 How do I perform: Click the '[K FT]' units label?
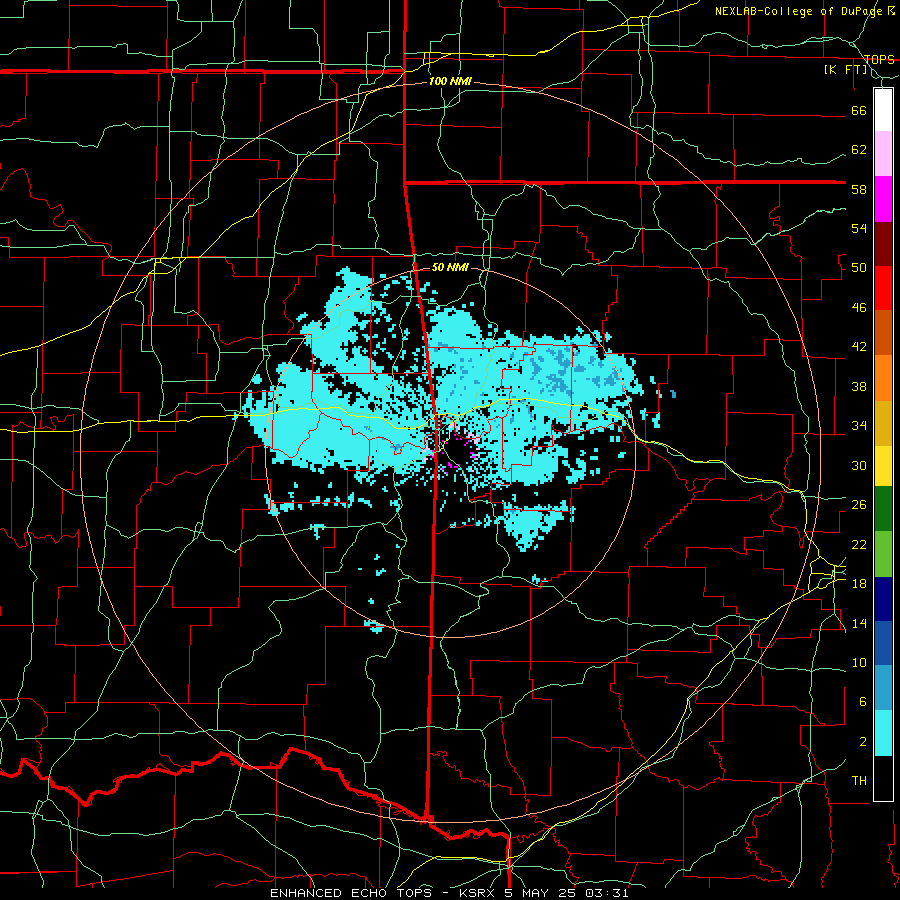tap(845, 69)
